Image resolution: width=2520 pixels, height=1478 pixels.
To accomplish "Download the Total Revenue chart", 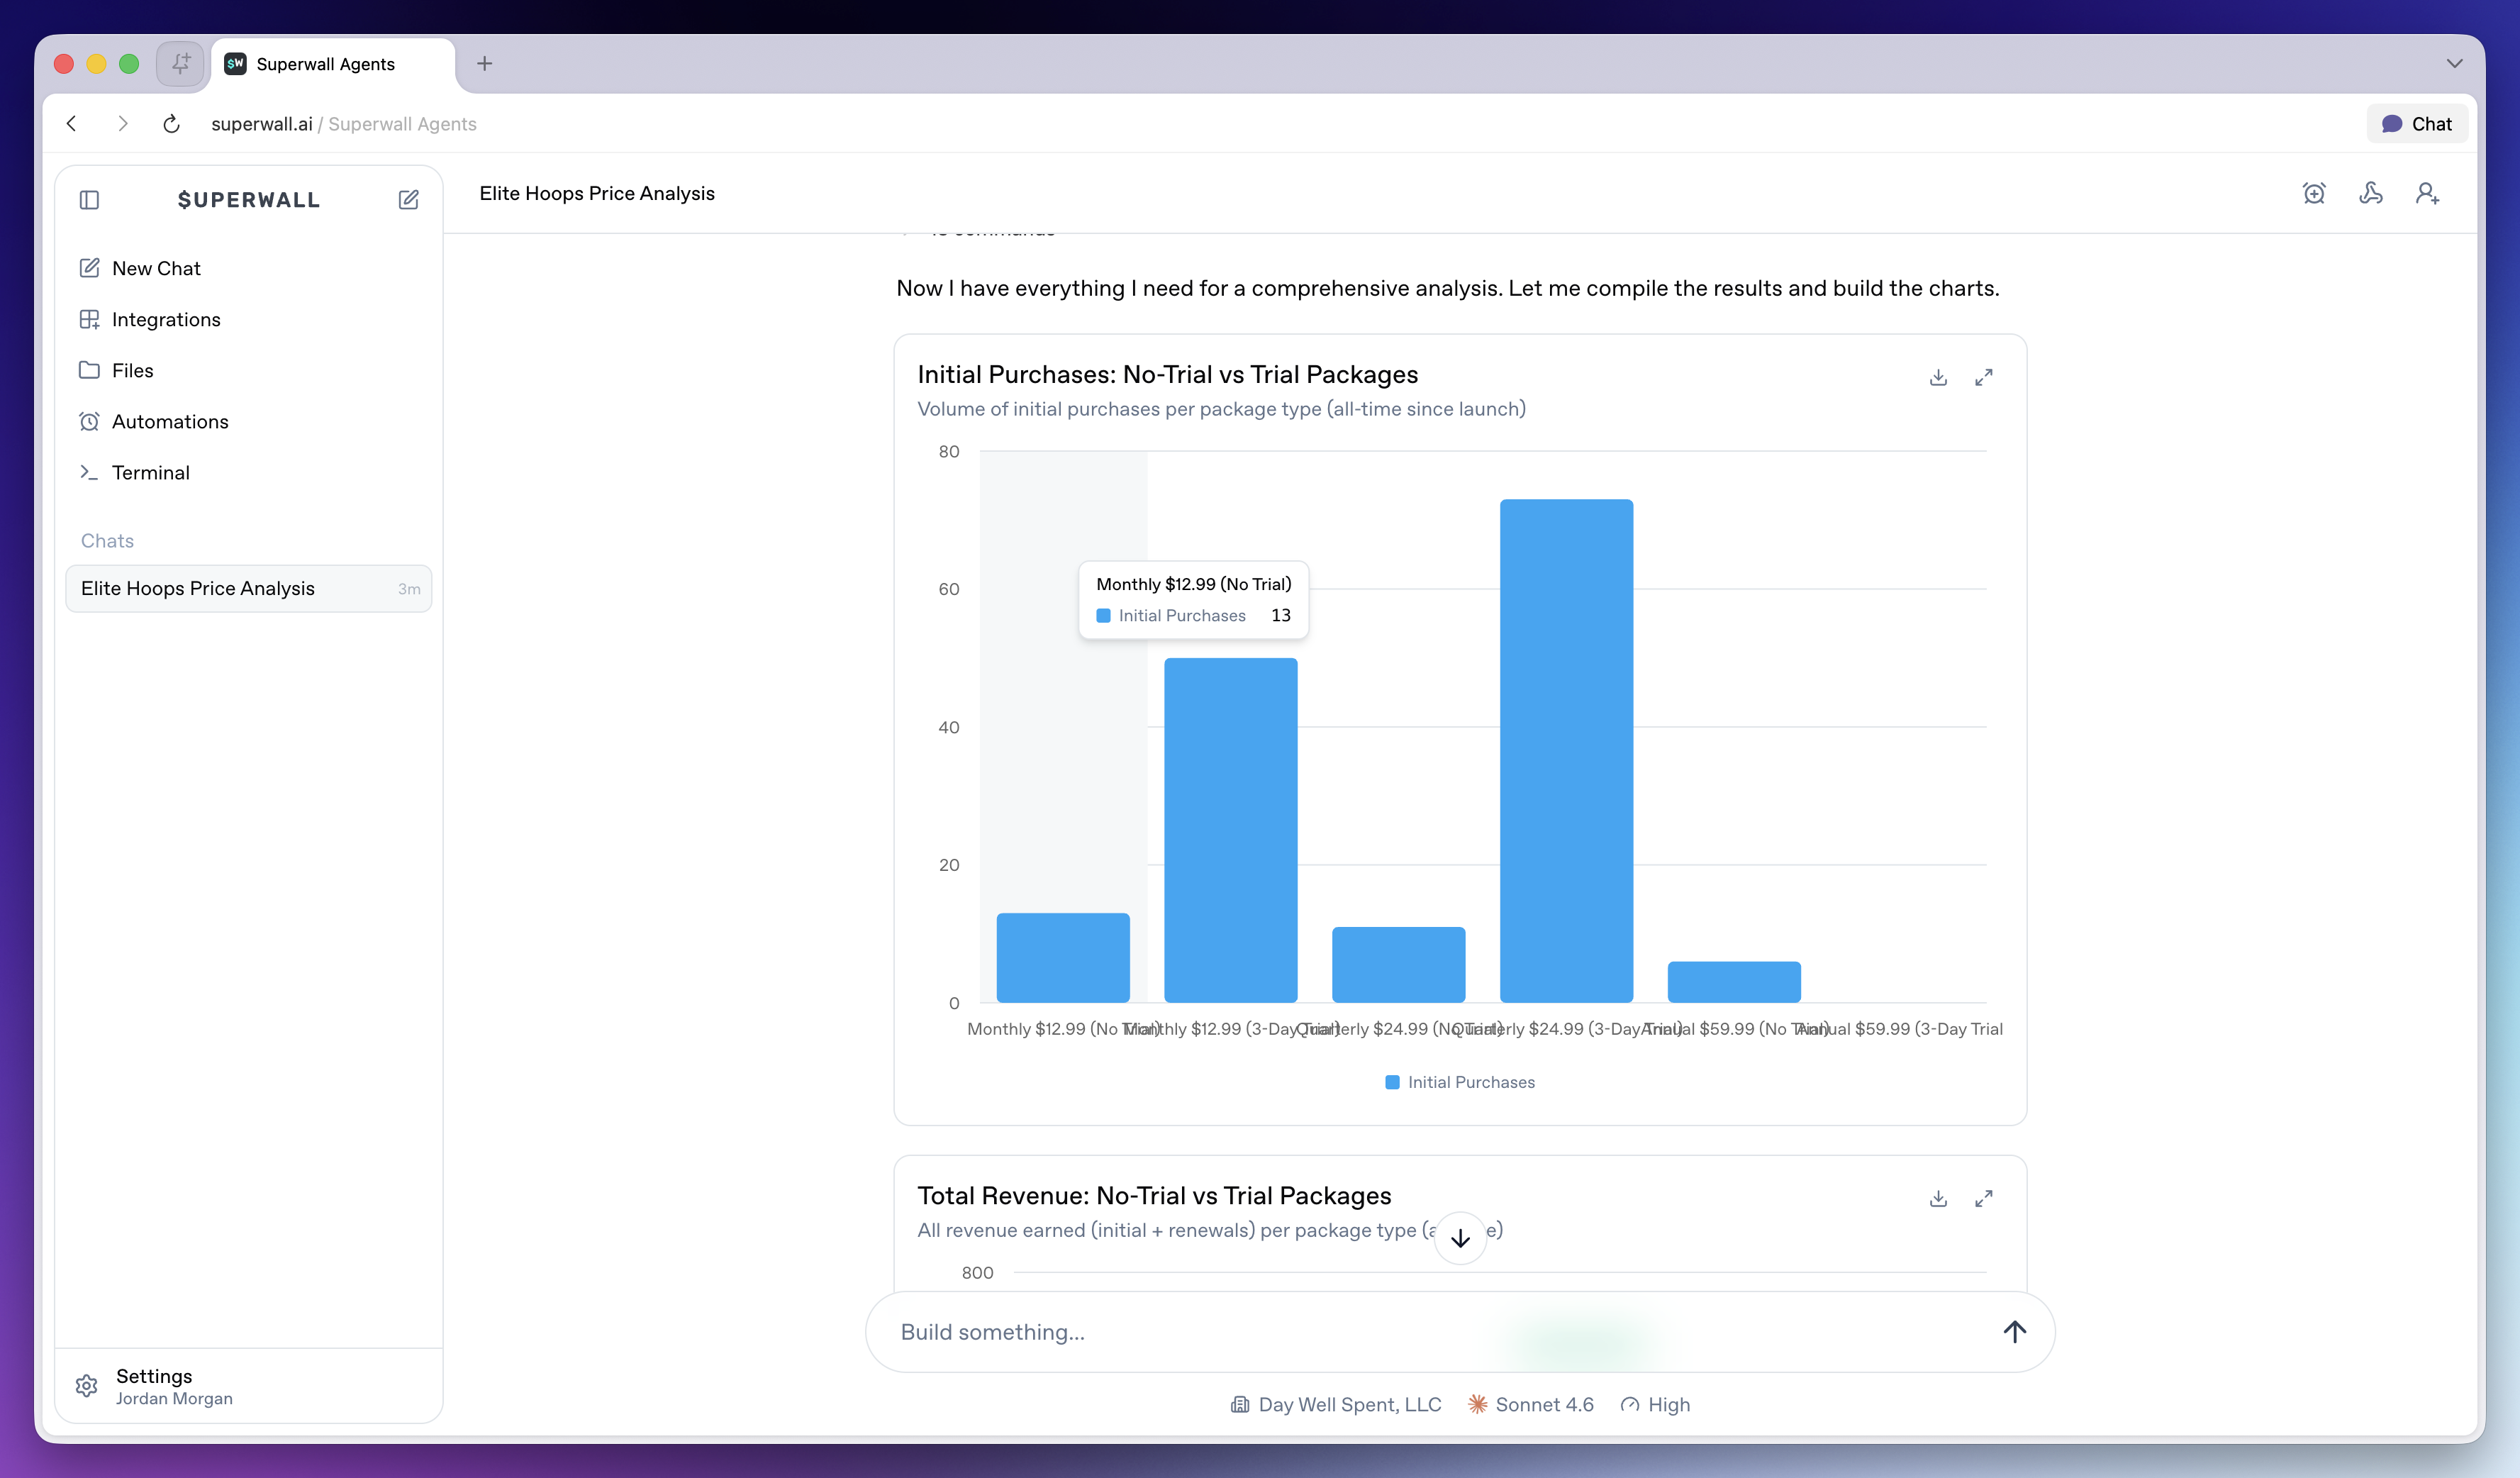I will click(1938, 1198).
